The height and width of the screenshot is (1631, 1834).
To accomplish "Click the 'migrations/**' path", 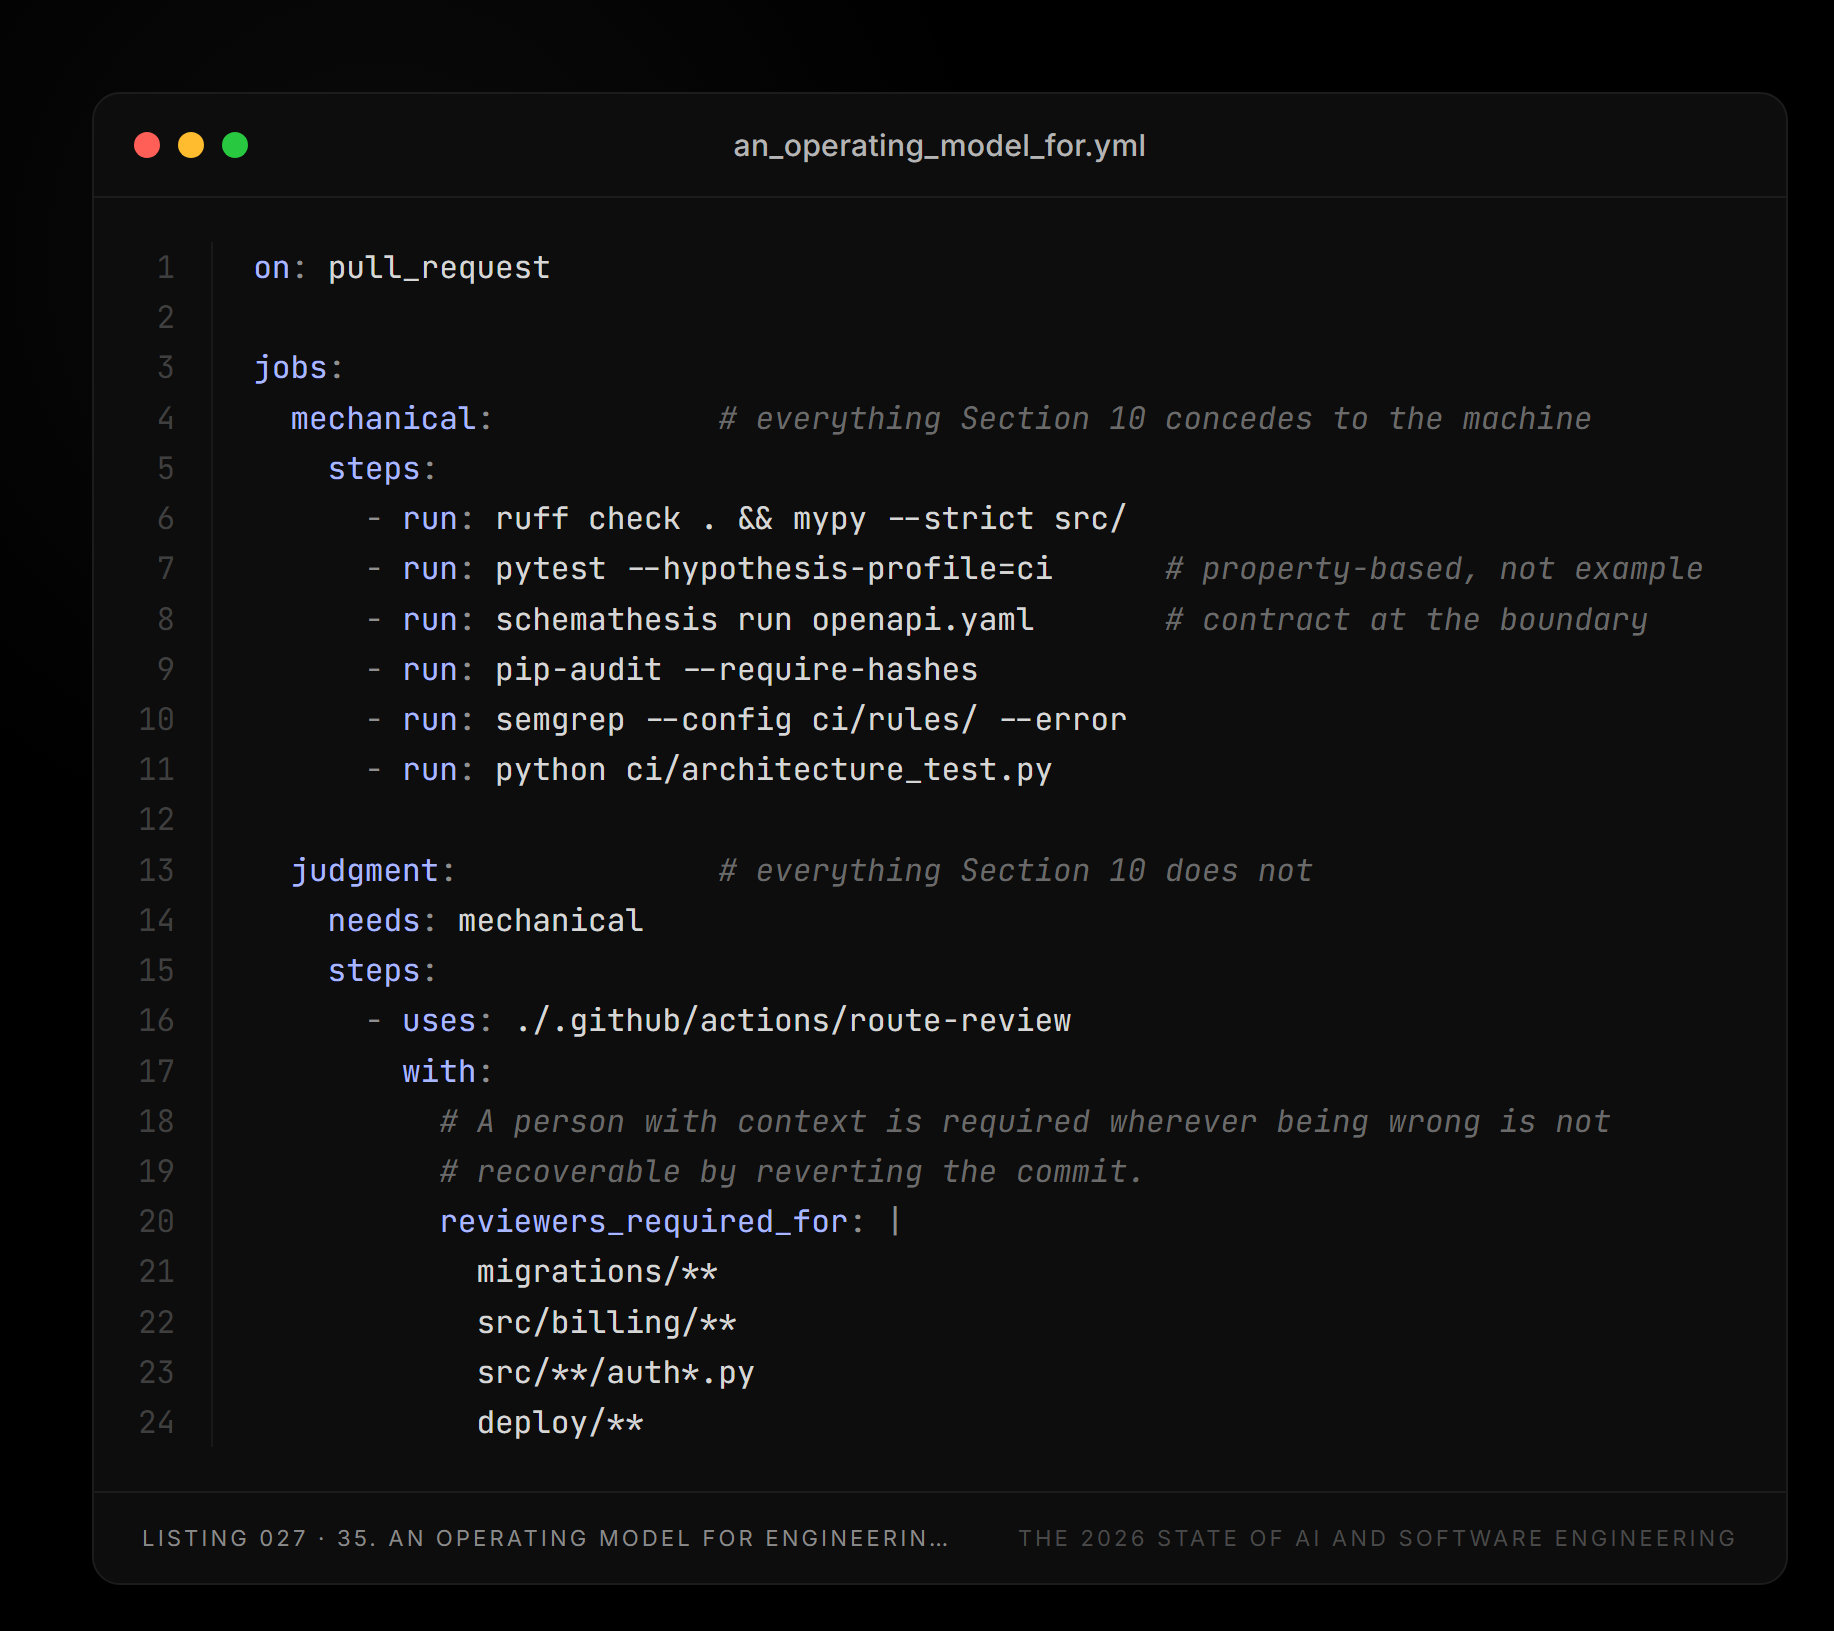I will [597, 1271].
